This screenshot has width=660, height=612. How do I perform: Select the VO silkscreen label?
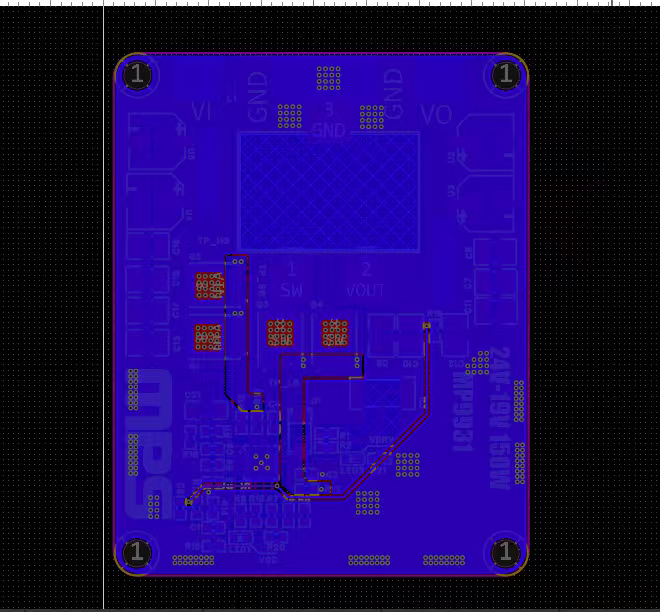point(436,115)
